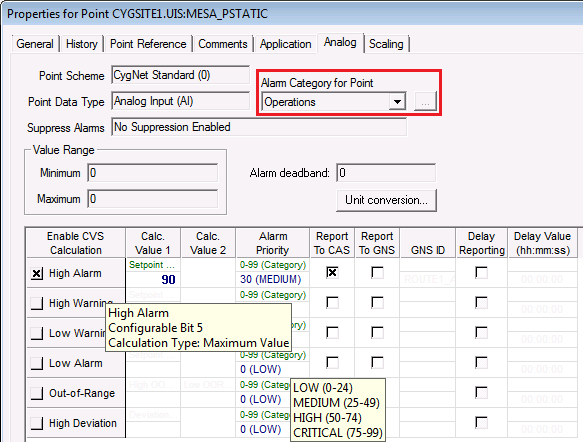The width and height of the screenshot is (583, 442).
Task: Enable the Out-of-Range calculation checkbox
Action: [37, 393]
